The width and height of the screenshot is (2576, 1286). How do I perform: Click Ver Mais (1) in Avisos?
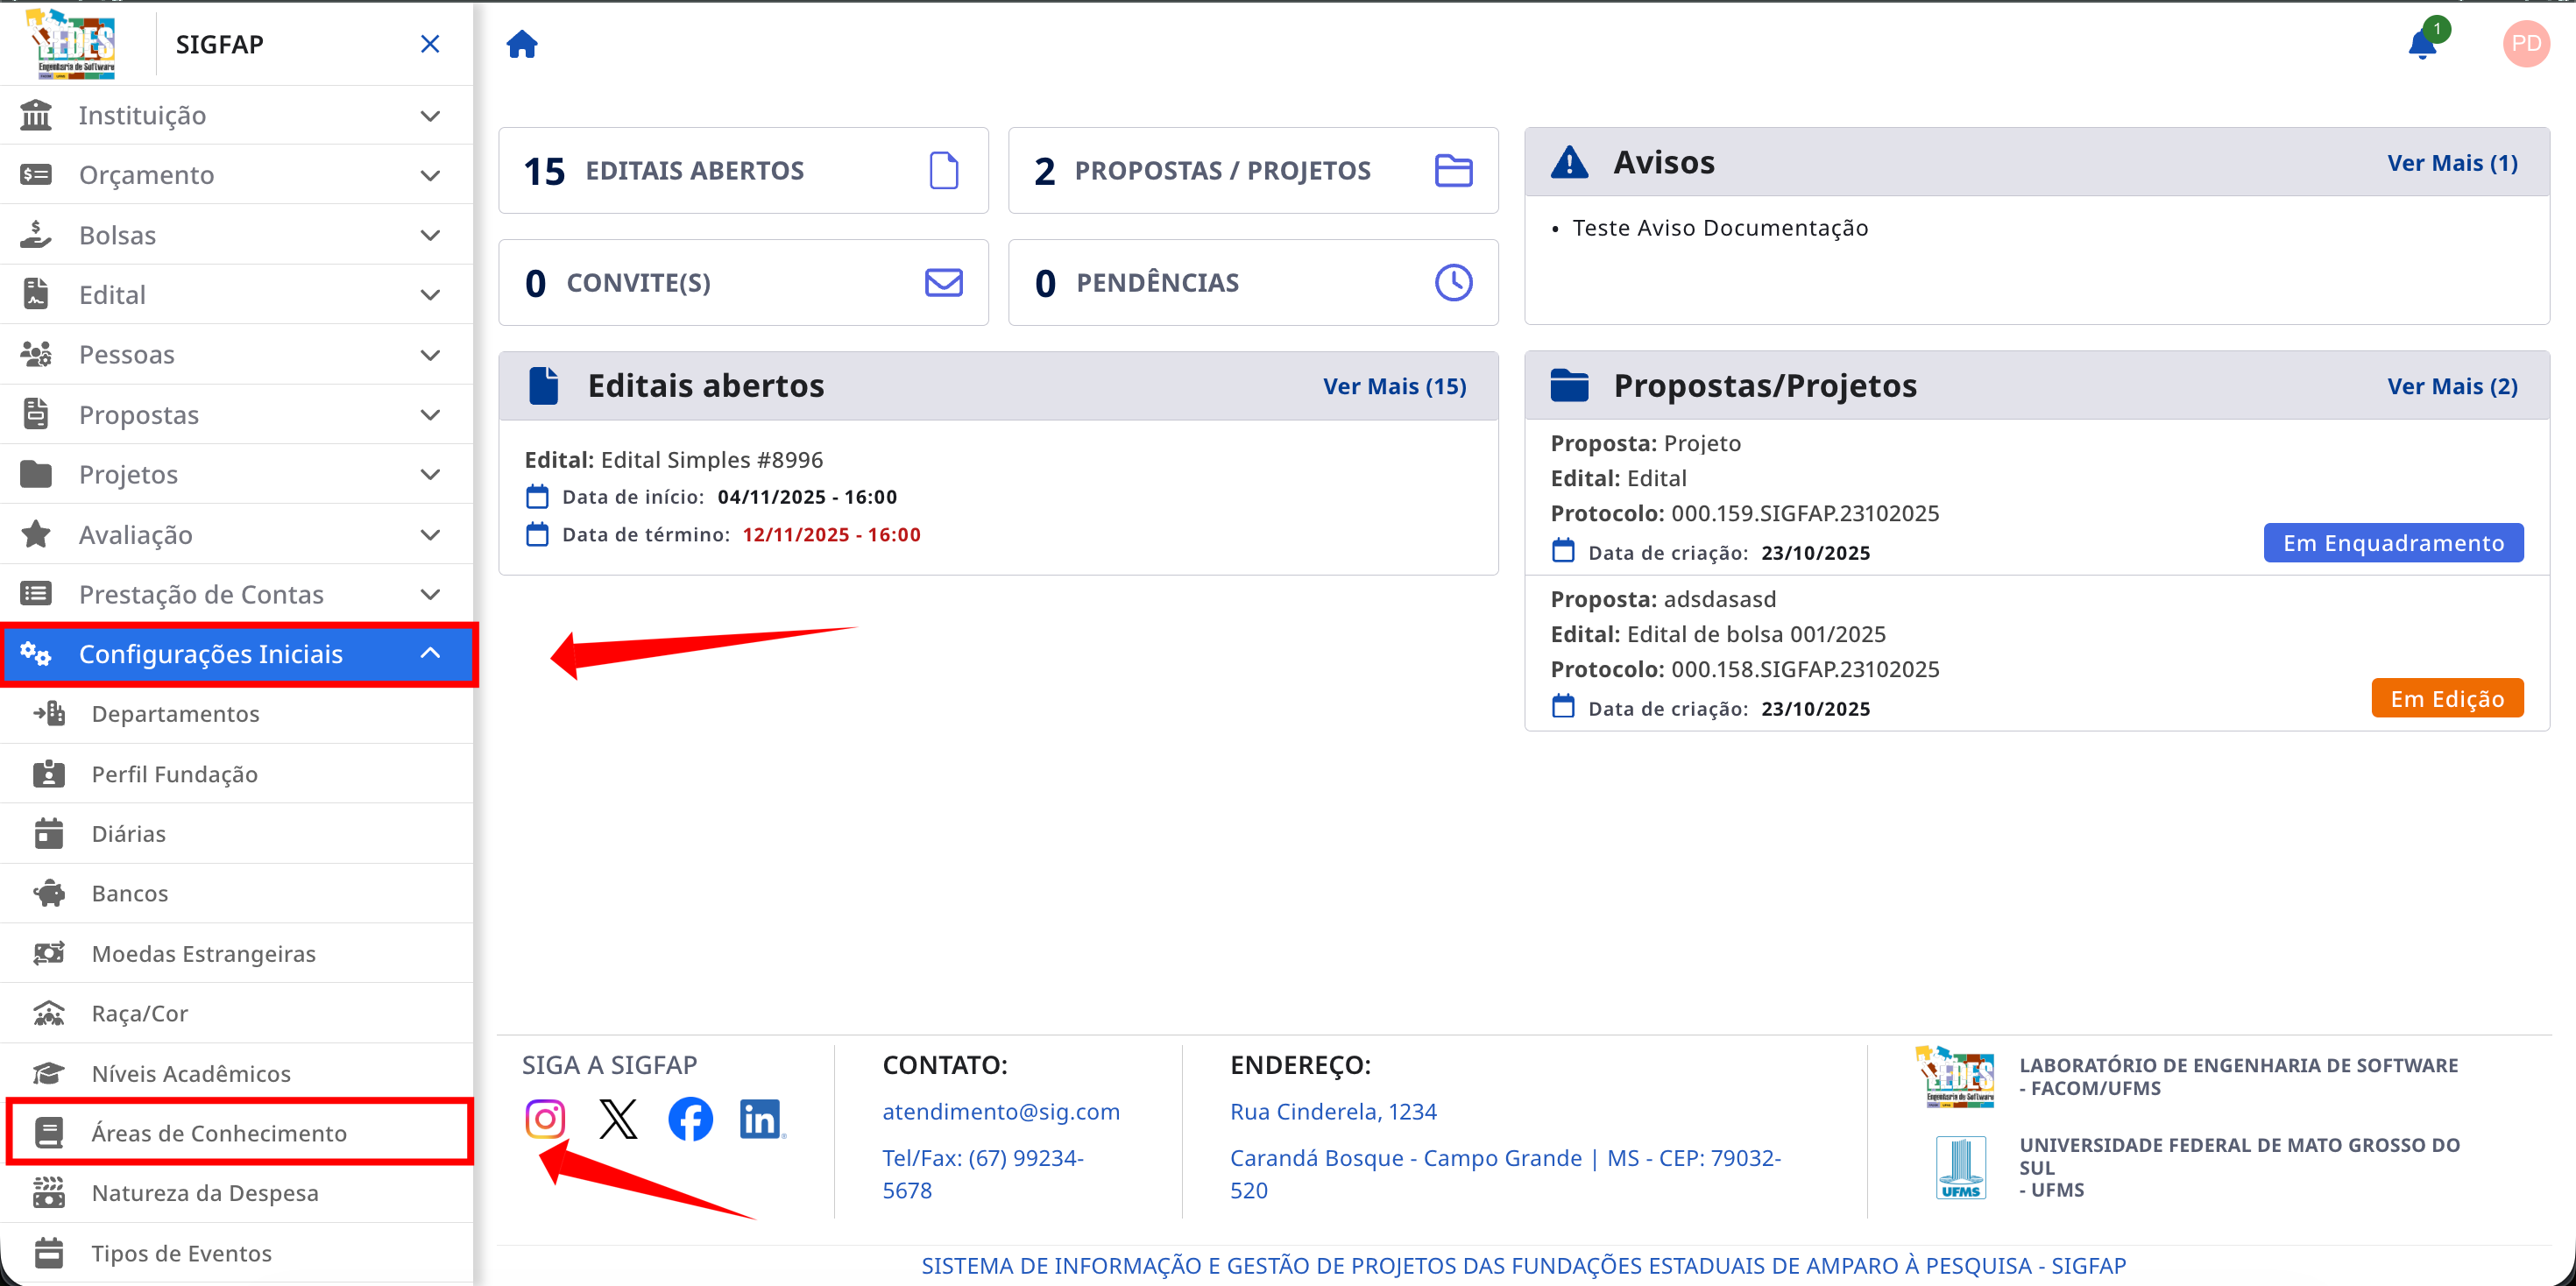[2451, 163]
